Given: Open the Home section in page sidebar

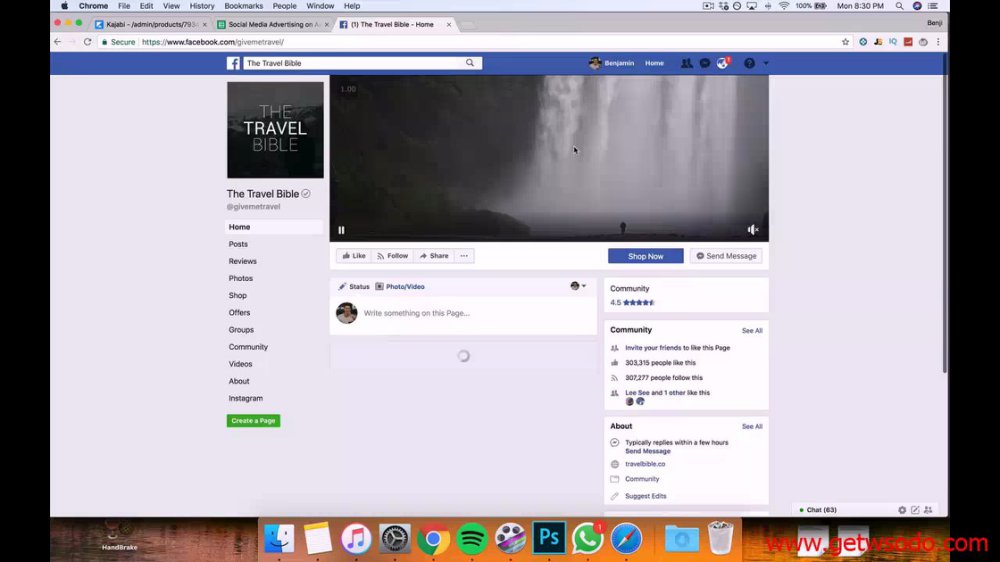Looking at the screenshot, I should click(x=274, y=227).
